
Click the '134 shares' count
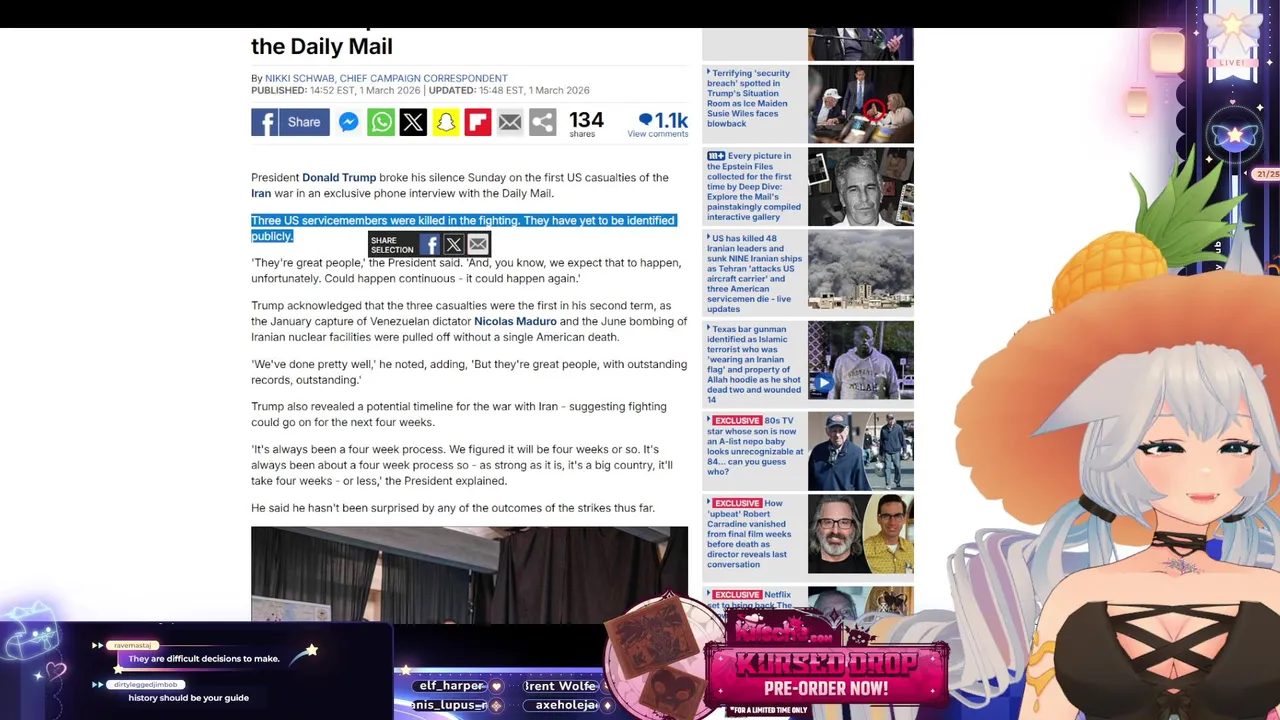[x=586, y=124]
